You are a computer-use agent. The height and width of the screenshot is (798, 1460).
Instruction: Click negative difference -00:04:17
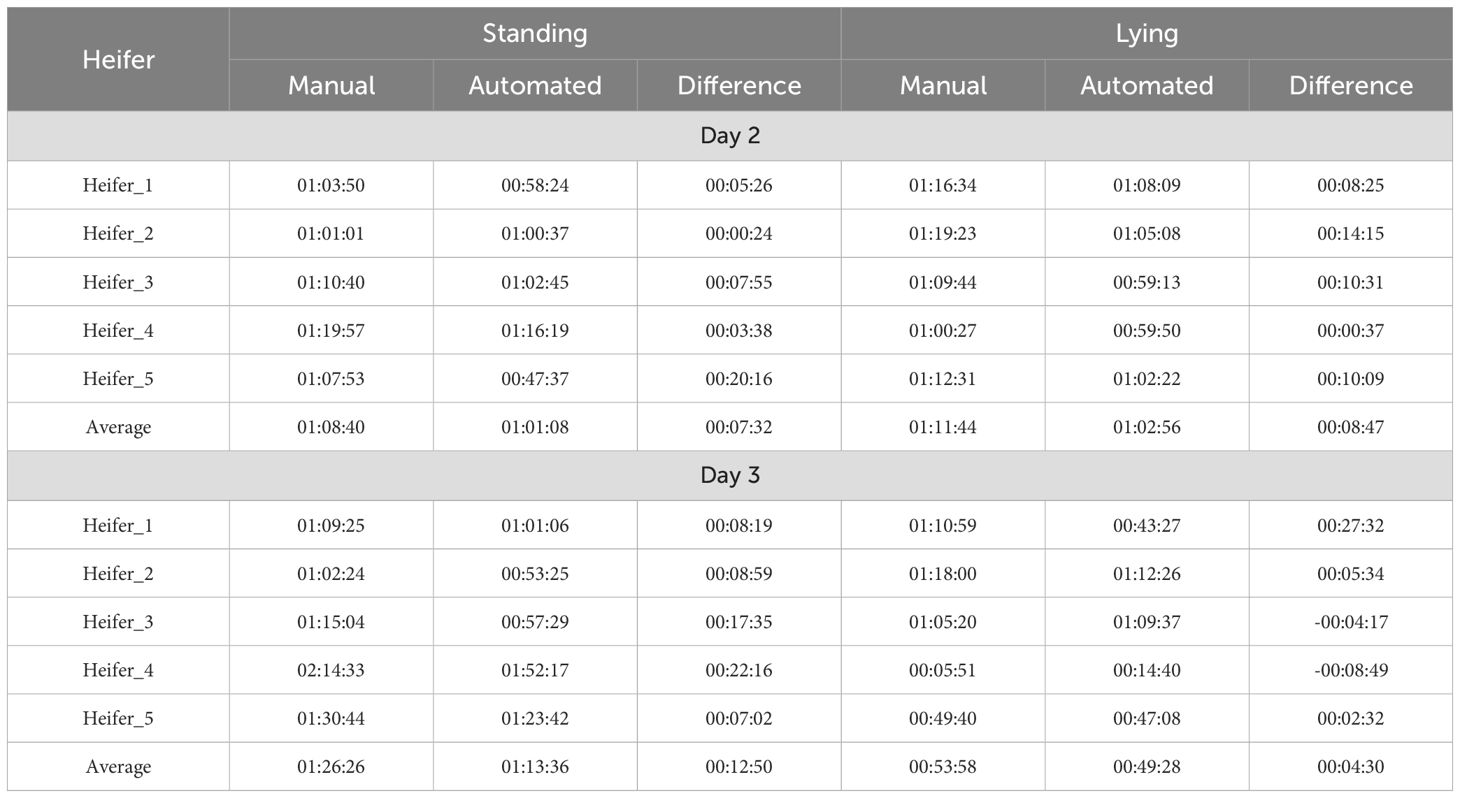point(1351,622)
